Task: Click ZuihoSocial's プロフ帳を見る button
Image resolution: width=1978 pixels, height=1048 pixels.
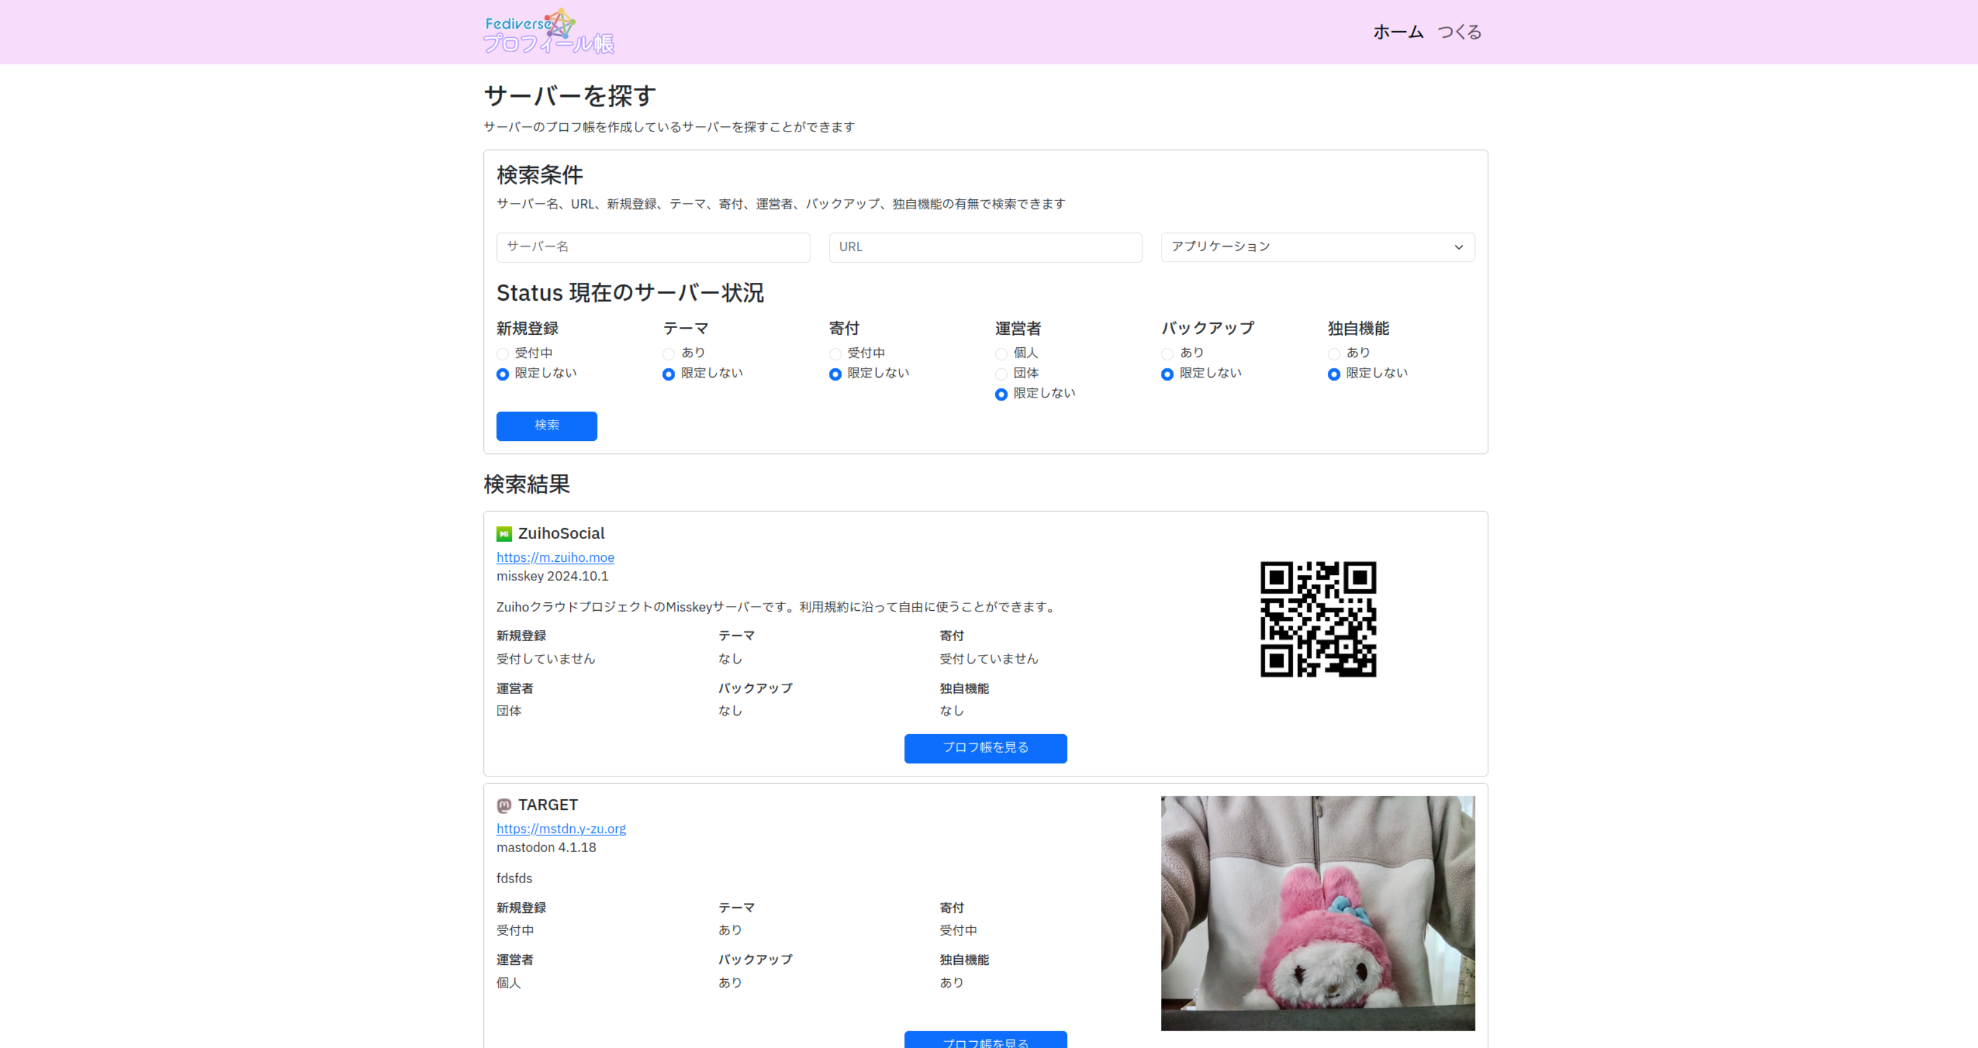Action: 985,748
